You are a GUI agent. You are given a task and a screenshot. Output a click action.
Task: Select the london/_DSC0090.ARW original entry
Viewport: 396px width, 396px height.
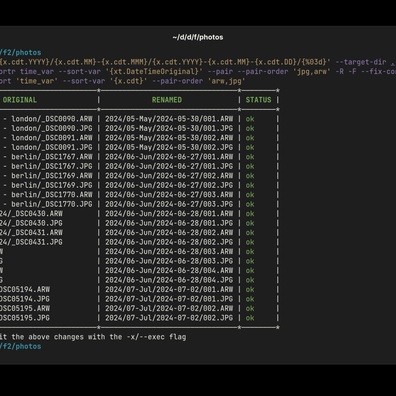(x=52, y=119)
